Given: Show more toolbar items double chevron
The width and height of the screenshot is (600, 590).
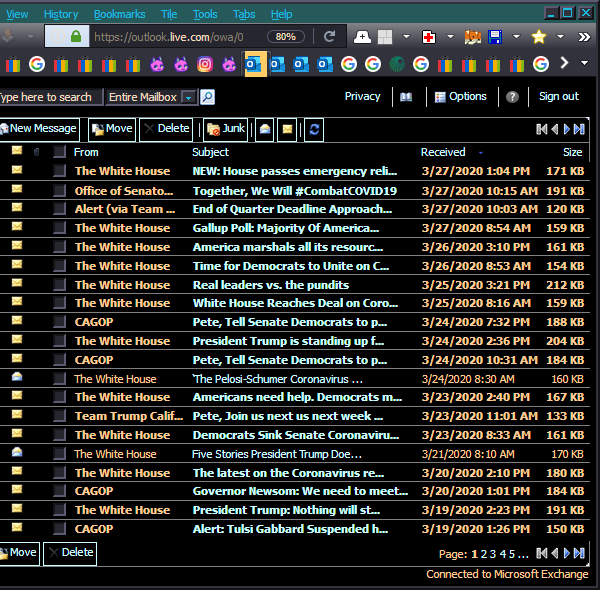Looking at the screenshot, I should click(584, 37).
